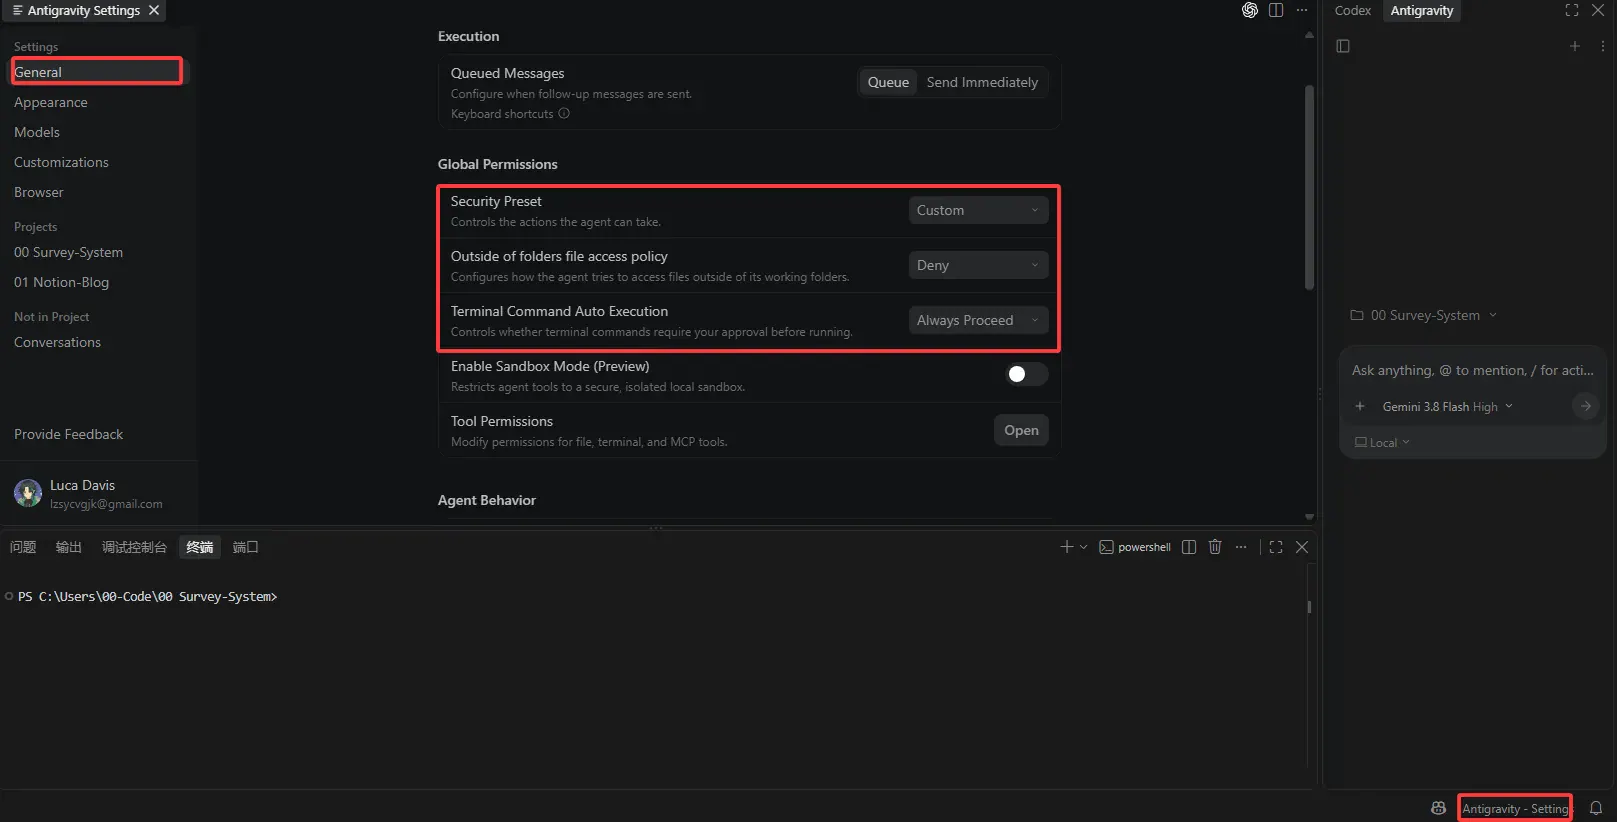The image size is (1617, 822).
Task: Split the editor with the layout icon
Action: (1276, 10)
